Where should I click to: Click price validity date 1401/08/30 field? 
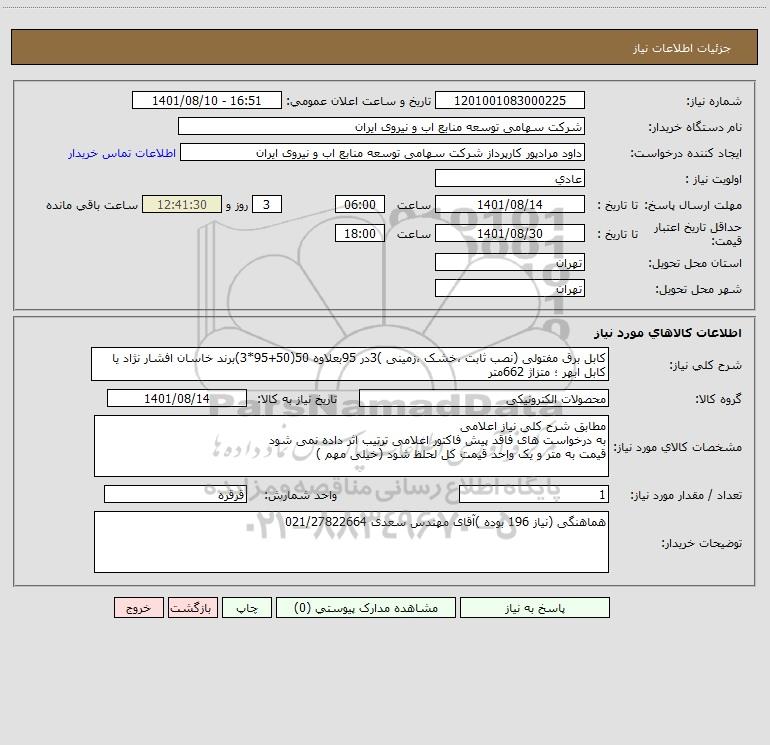[x=510, y=234]
